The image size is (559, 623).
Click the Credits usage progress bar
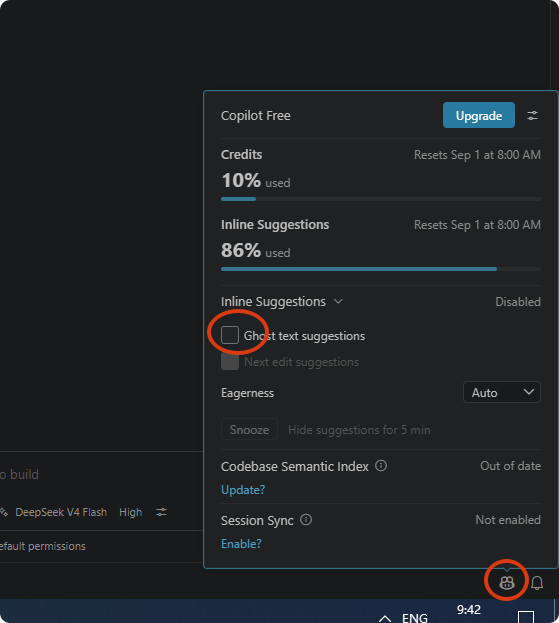381,199
